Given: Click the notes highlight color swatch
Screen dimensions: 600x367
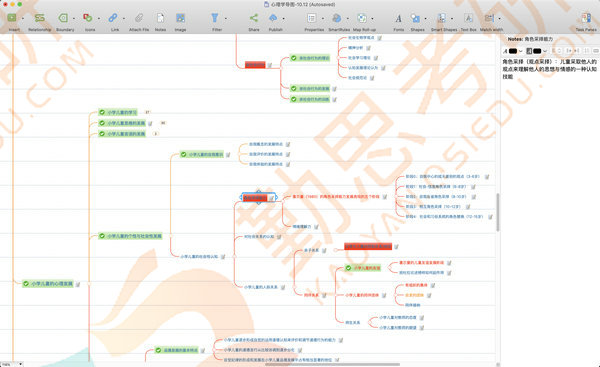Looking at the screenshot, I should (x=537, y=51).
